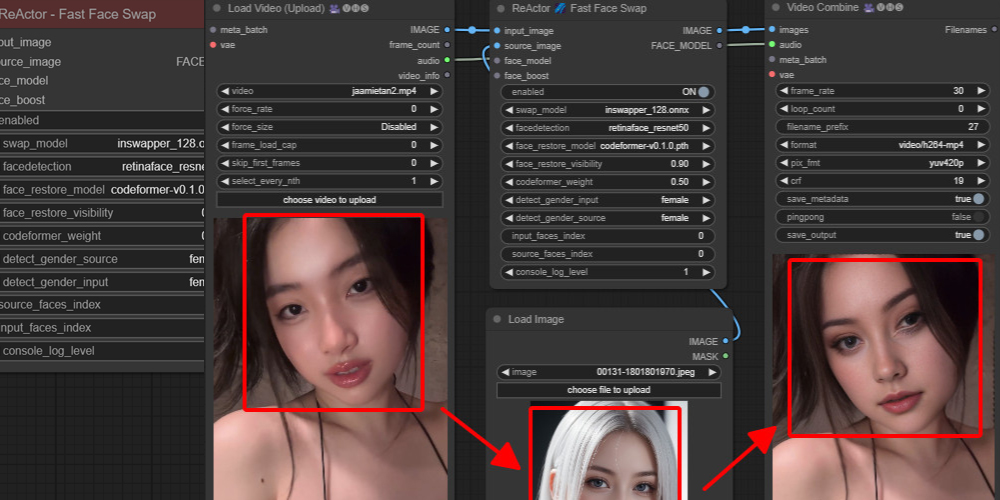Decrease frame_load_cap with its left arrow

click(225, 145)
